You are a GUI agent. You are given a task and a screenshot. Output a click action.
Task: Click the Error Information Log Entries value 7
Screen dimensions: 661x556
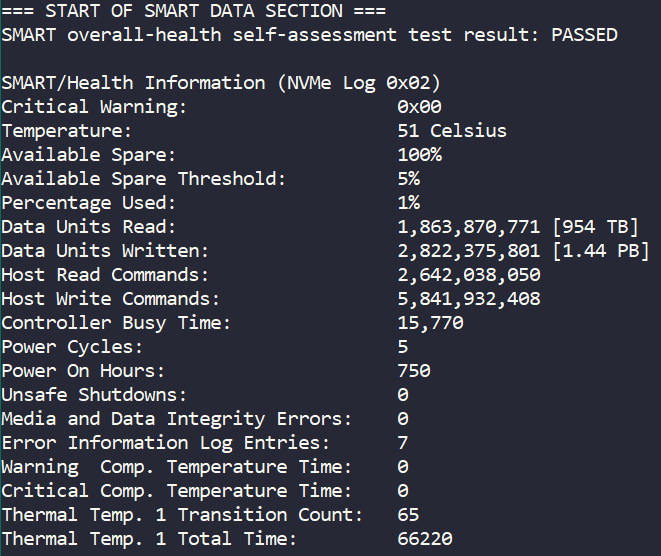click(402, 443)
